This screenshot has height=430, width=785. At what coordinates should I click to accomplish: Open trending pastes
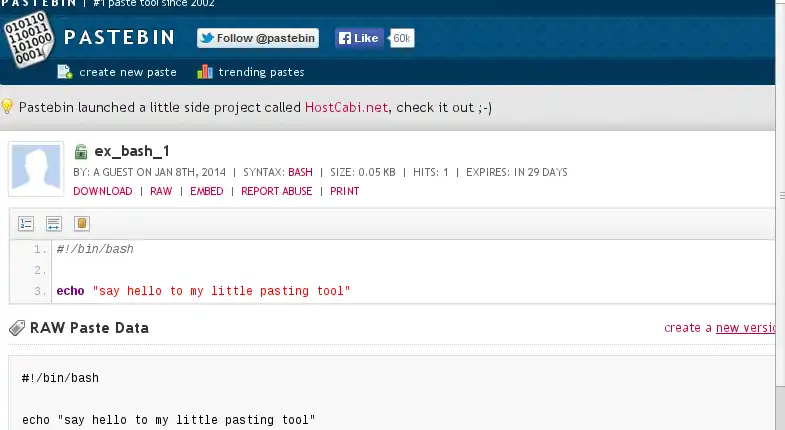click(261, 72)
